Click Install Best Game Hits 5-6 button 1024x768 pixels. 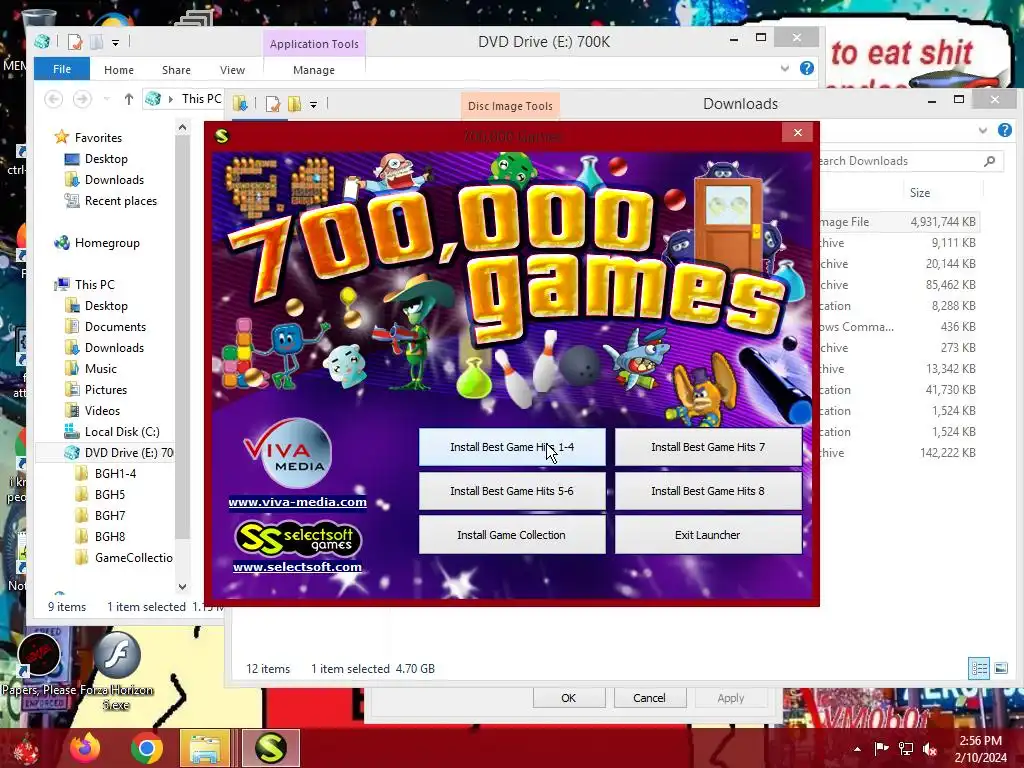(512, 491)
